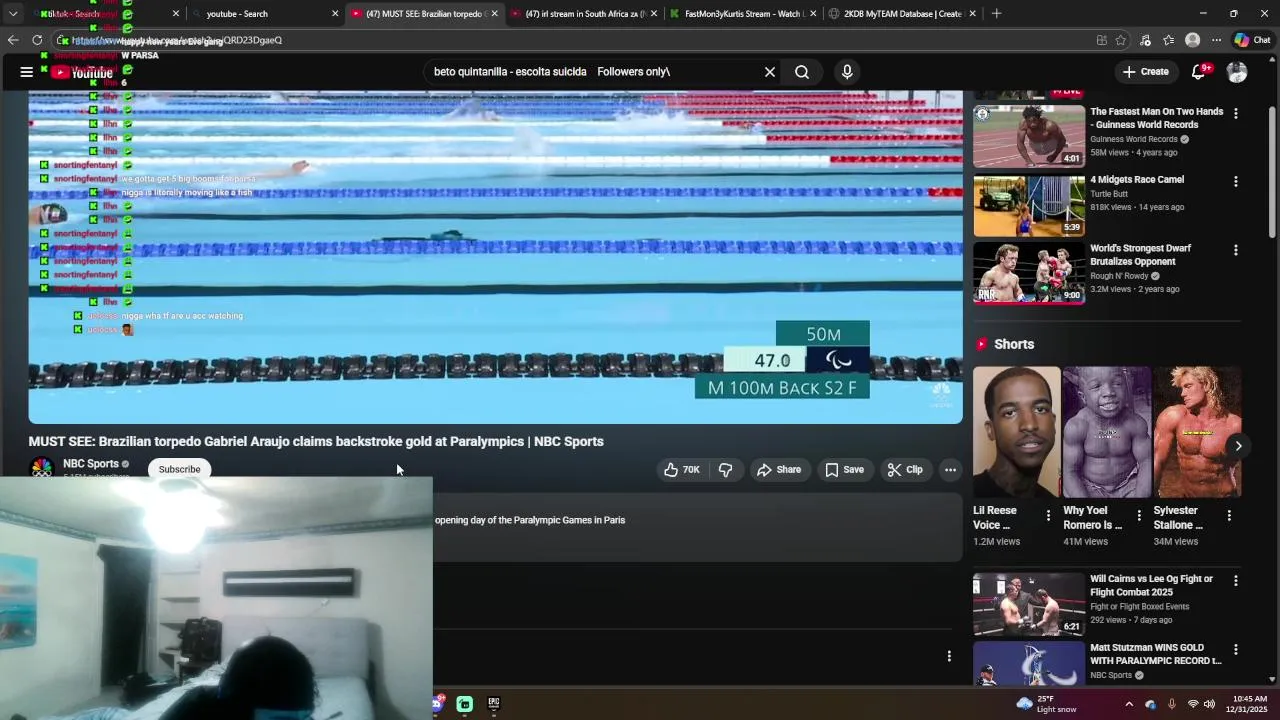This screenshot has height=720, width=1280.
Task: Switch to 2KDB MyTEAM Database tab
Action: [x=900, y=14]
